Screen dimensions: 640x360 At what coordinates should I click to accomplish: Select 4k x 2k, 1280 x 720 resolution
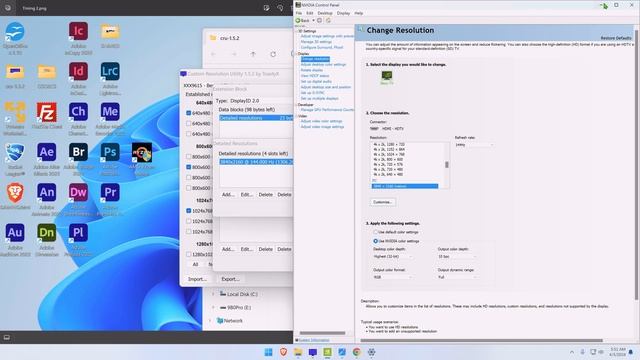click(389, 144)
